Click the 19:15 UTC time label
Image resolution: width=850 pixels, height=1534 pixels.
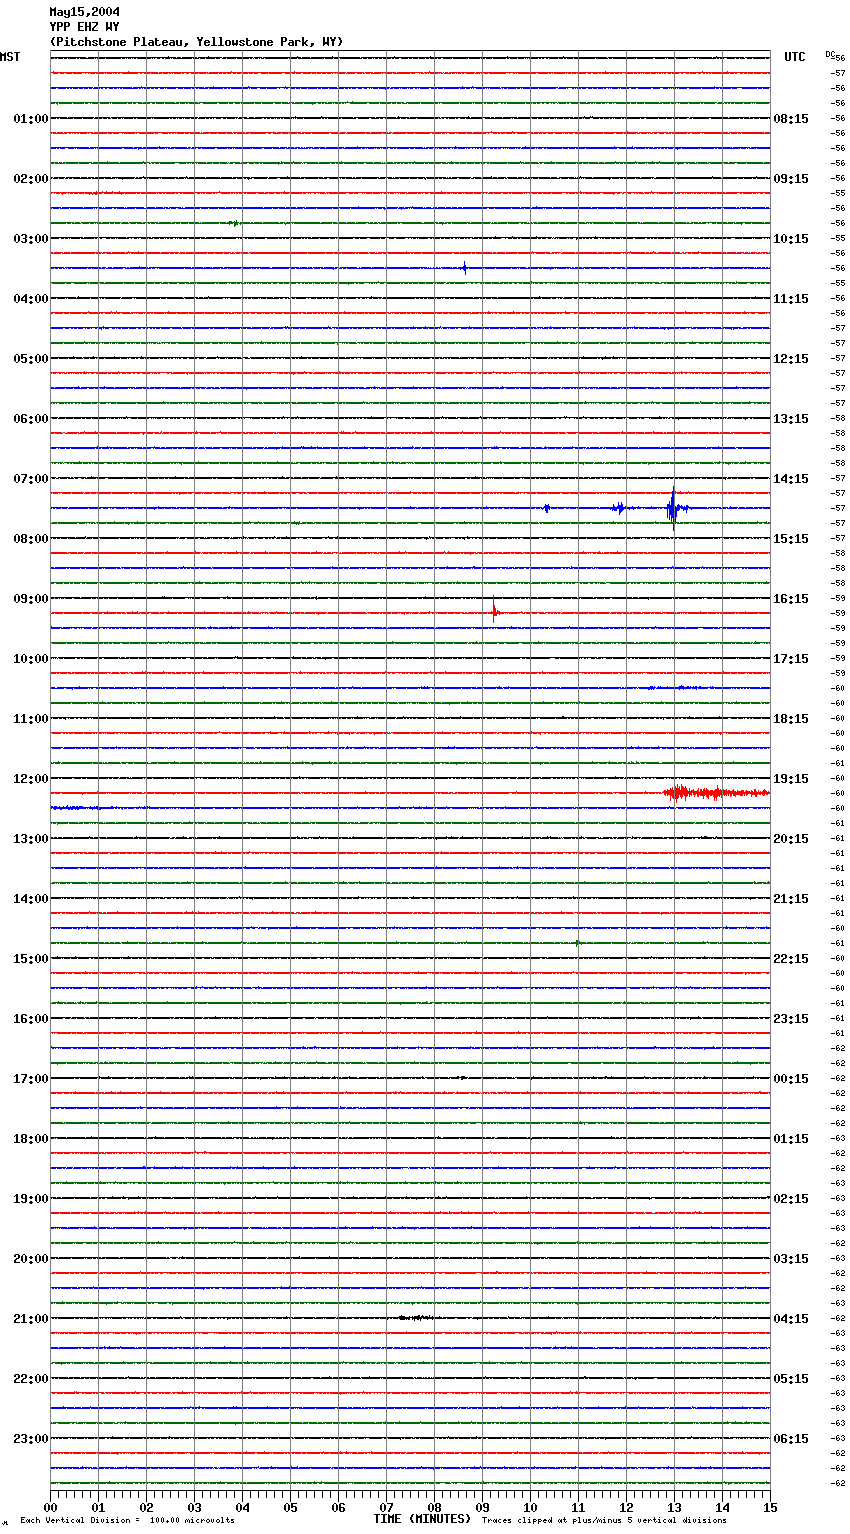click(791, 779)
